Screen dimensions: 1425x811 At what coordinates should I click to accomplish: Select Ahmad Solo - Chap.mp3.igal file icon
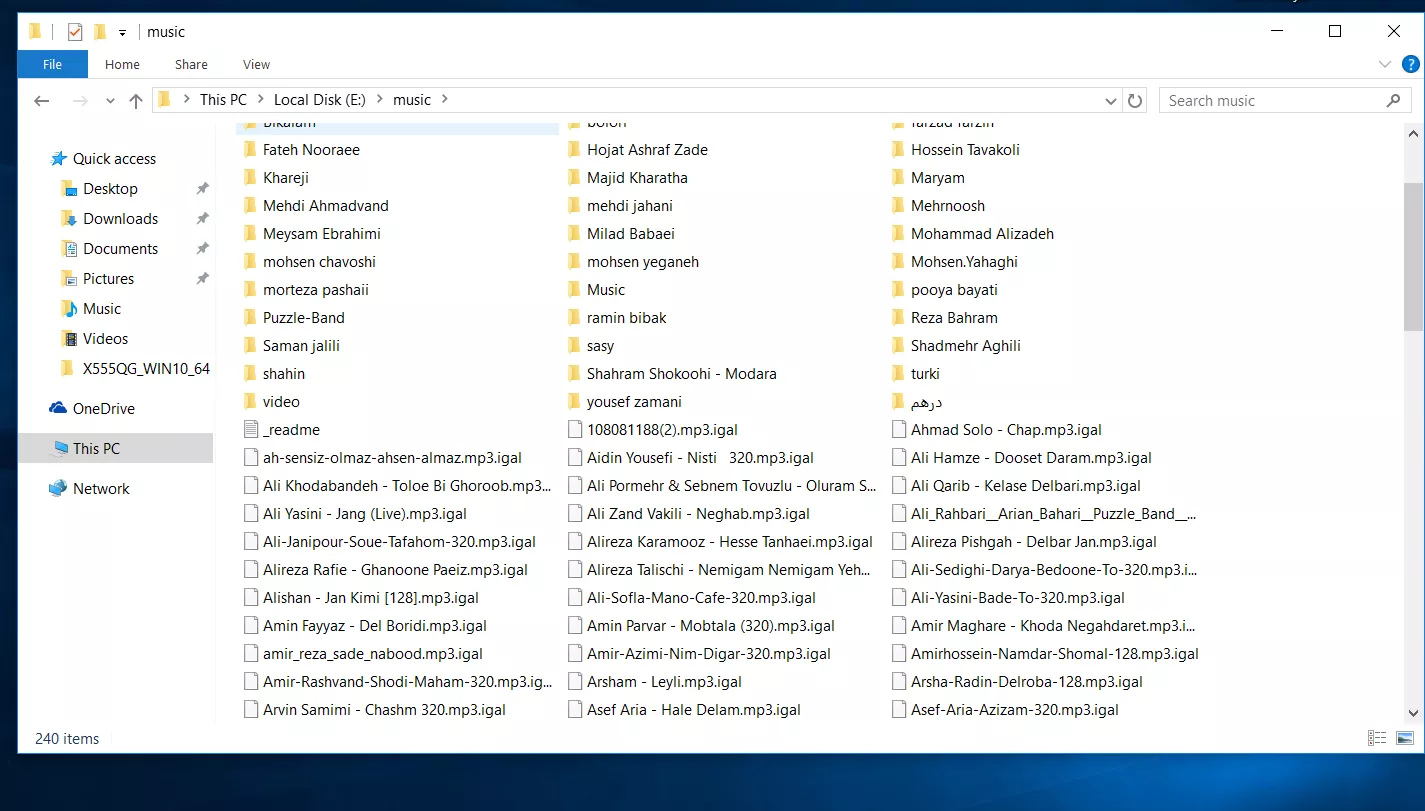[x=898, y=429]
